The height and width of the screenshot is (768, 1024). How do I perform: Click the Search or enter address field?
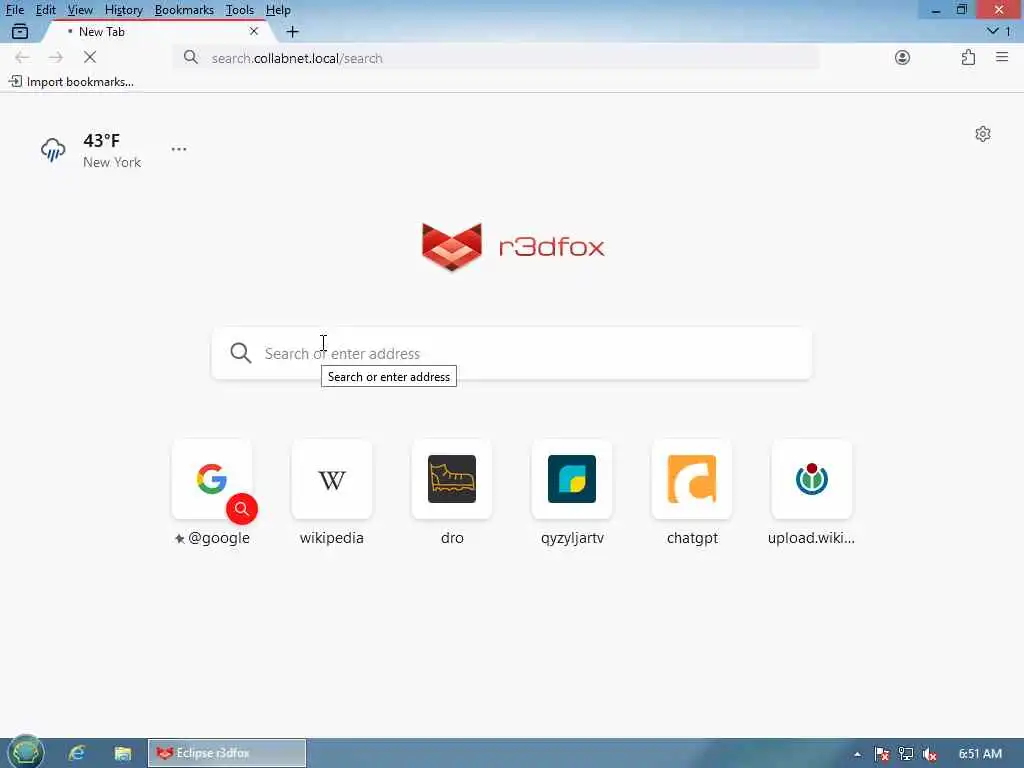coord(512,353)
